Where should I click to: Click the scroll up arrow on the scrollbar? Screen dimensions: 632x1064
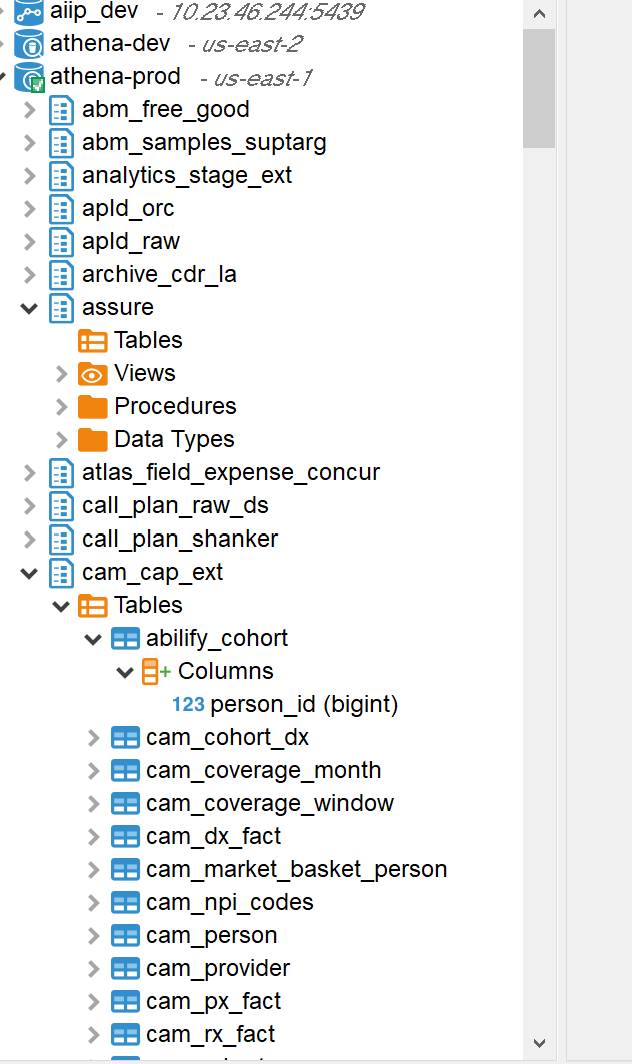click(x=539, y=13)
